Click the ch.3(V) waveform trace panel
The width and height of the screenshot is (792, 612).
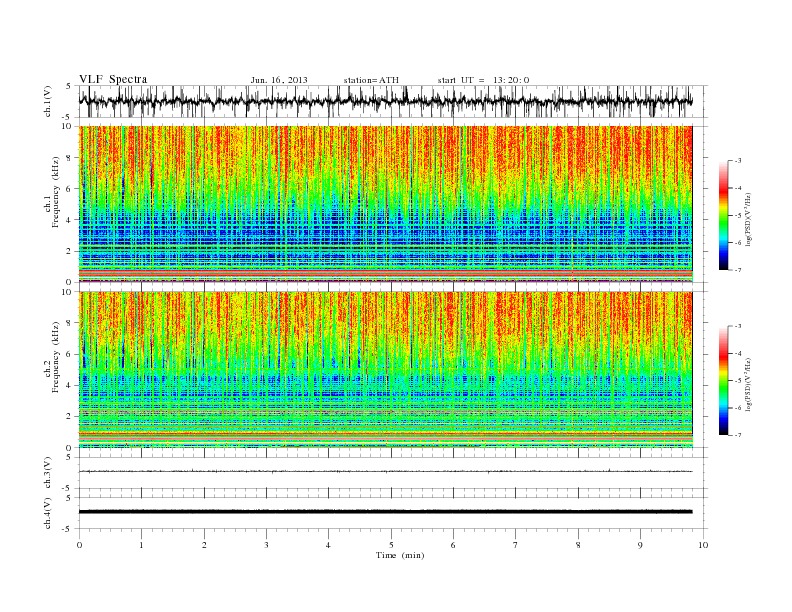pyautogui.click(x=393, y=472)
